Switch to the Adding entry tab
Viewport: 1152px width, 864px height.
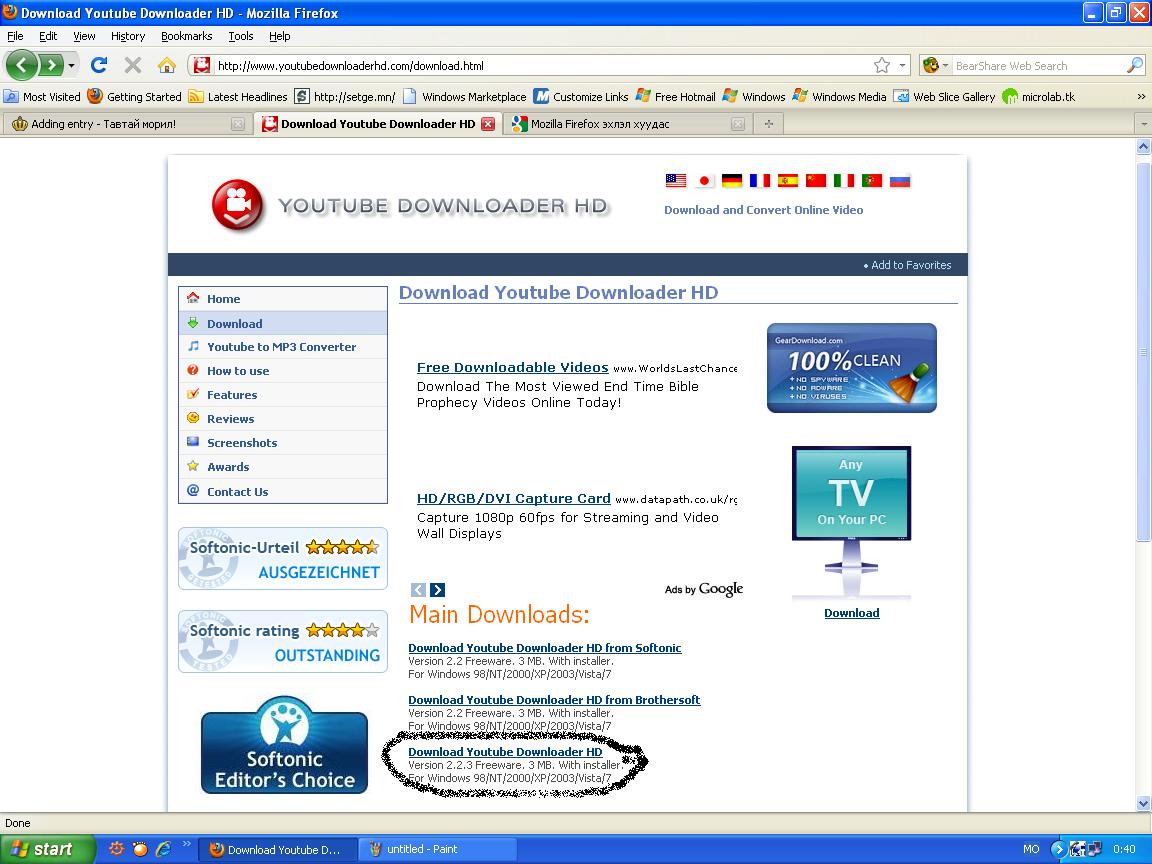(x=128, y=124)
